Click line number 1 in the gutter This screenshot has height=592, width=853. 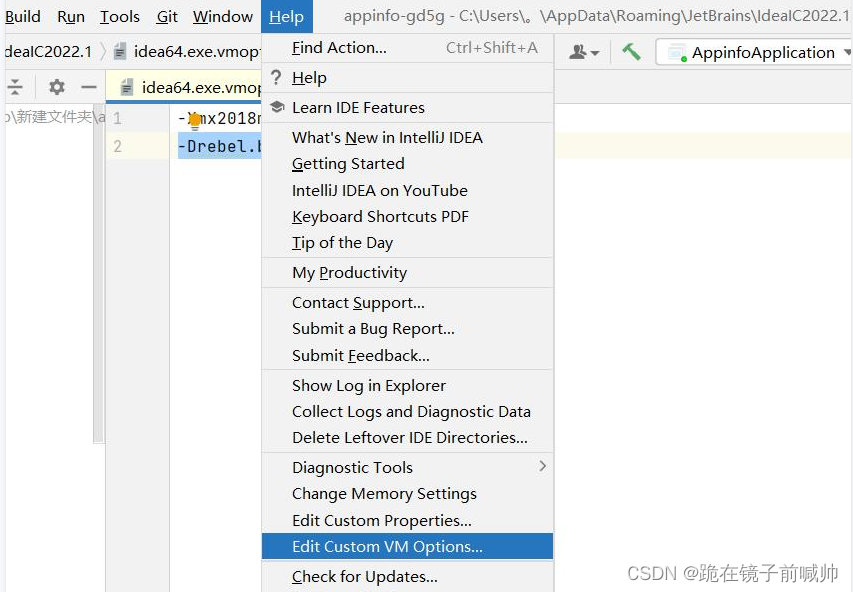click(x=117, y=118)
